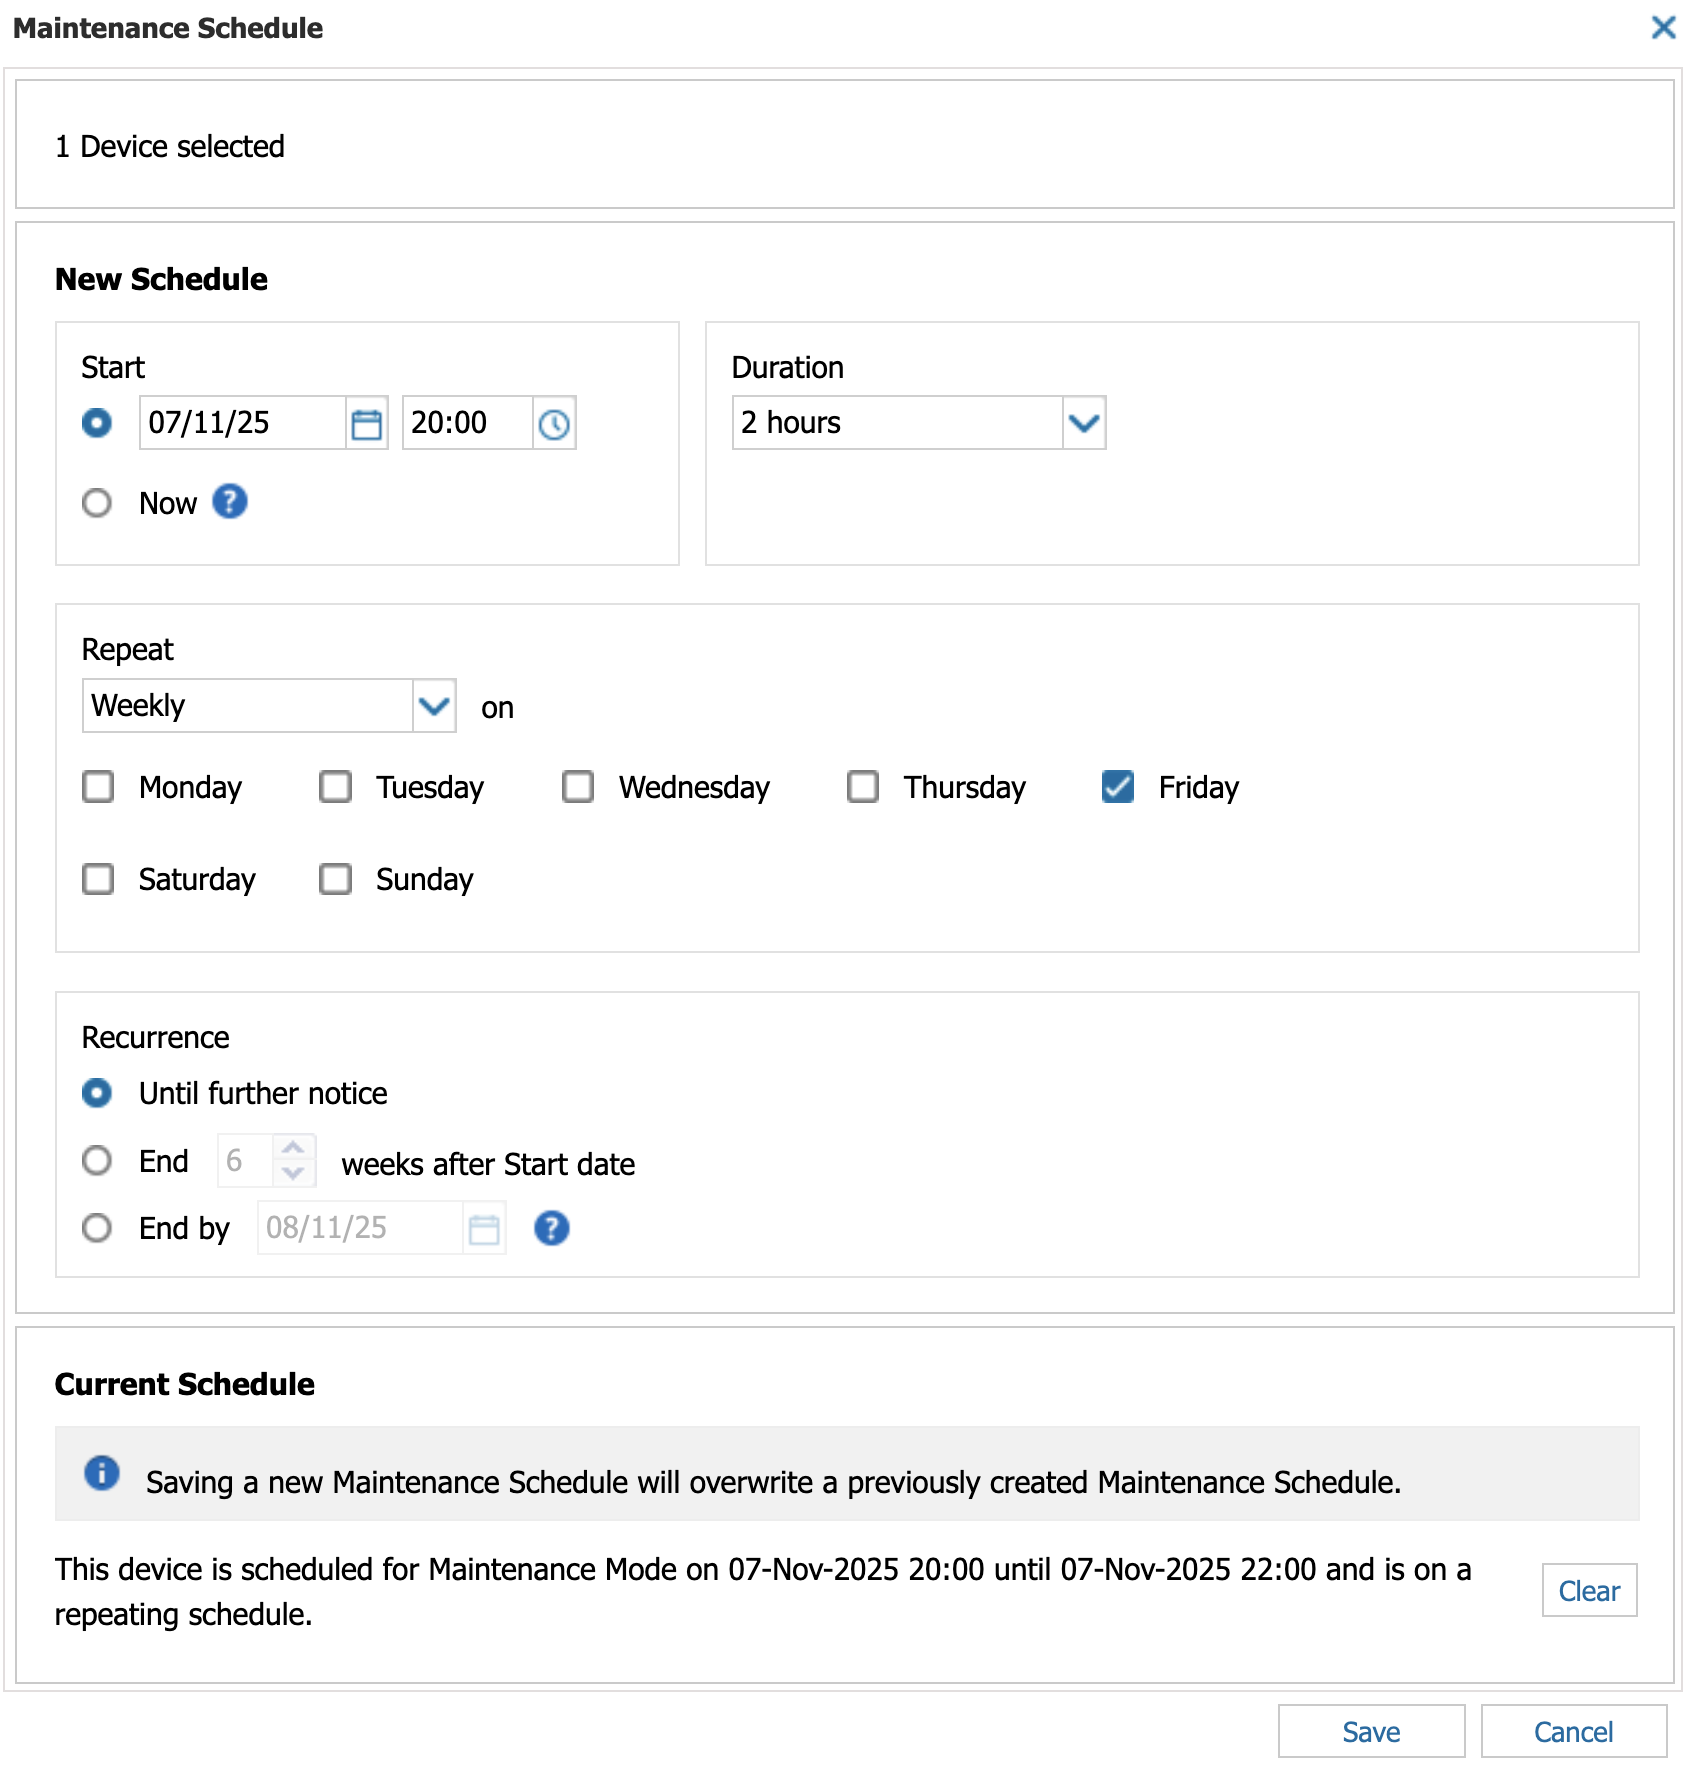This screenshot has height=1768, width=1686.
Task: Decrease the weeks count with down arrow
Action: (293, 1173)
